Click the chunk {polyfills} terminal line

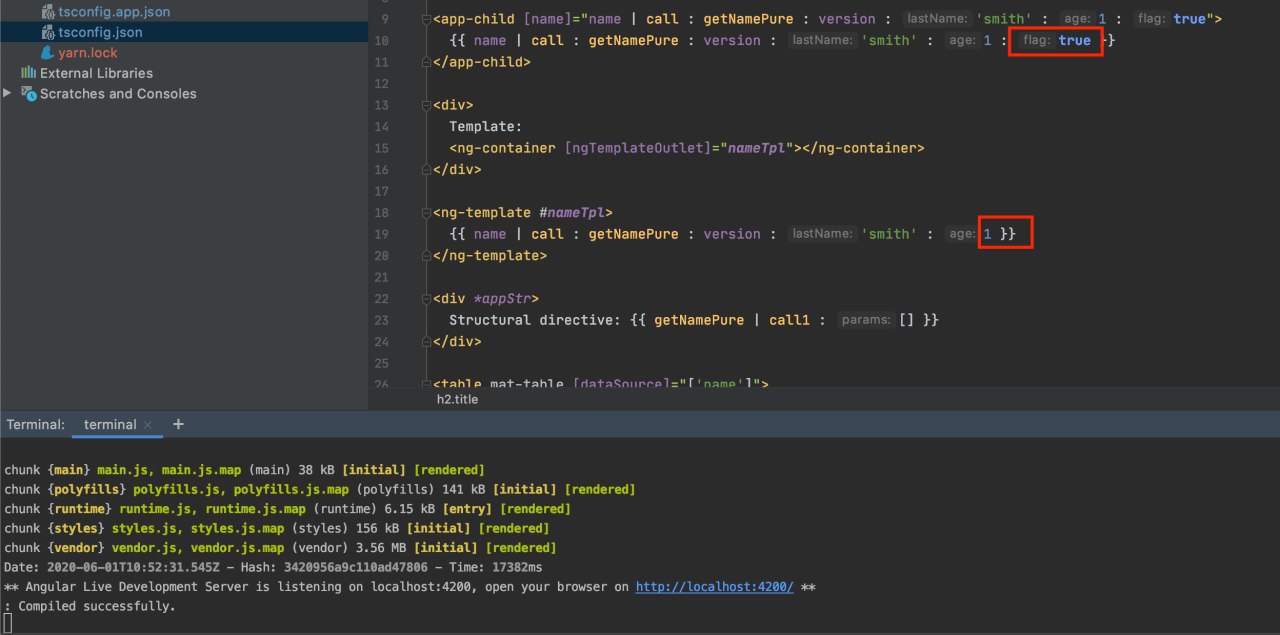320,489
